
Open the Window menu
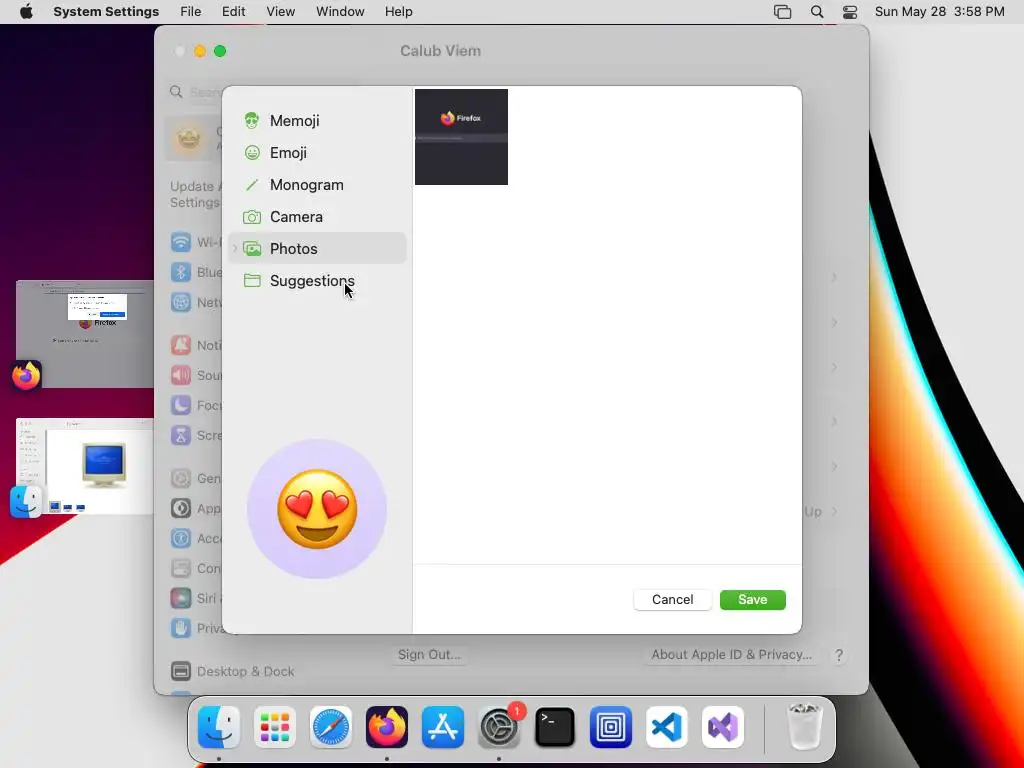click(x=340, y=12)
